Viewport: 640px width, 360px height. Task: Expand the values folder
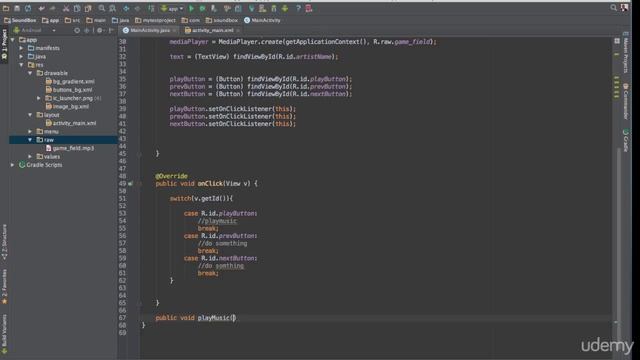[x=30, y=156]
